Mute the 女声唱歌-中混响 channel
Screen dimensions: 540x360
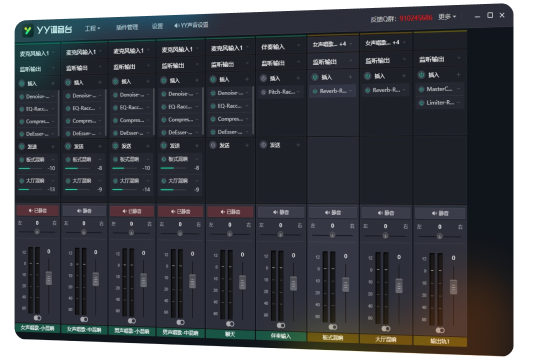pyautogui.click(x=84, y=210)
